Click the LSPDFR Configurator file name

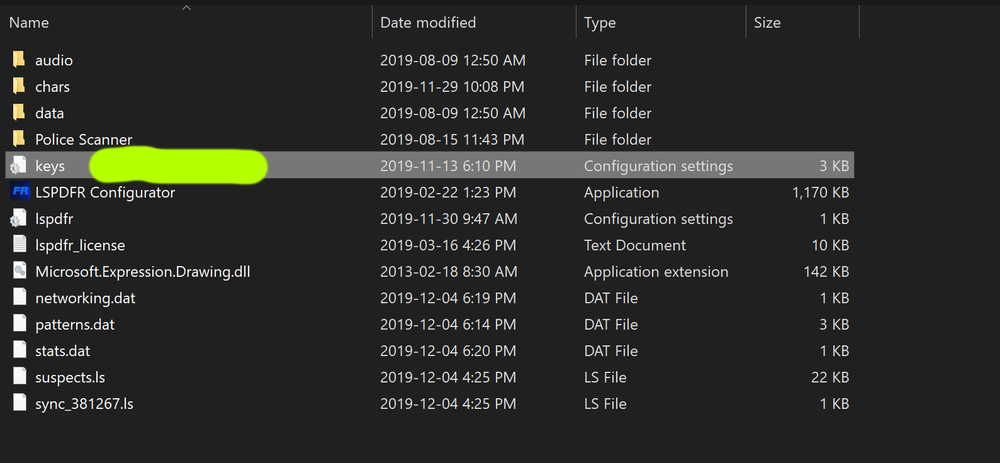pyautogui.click(x=105, y=192)
